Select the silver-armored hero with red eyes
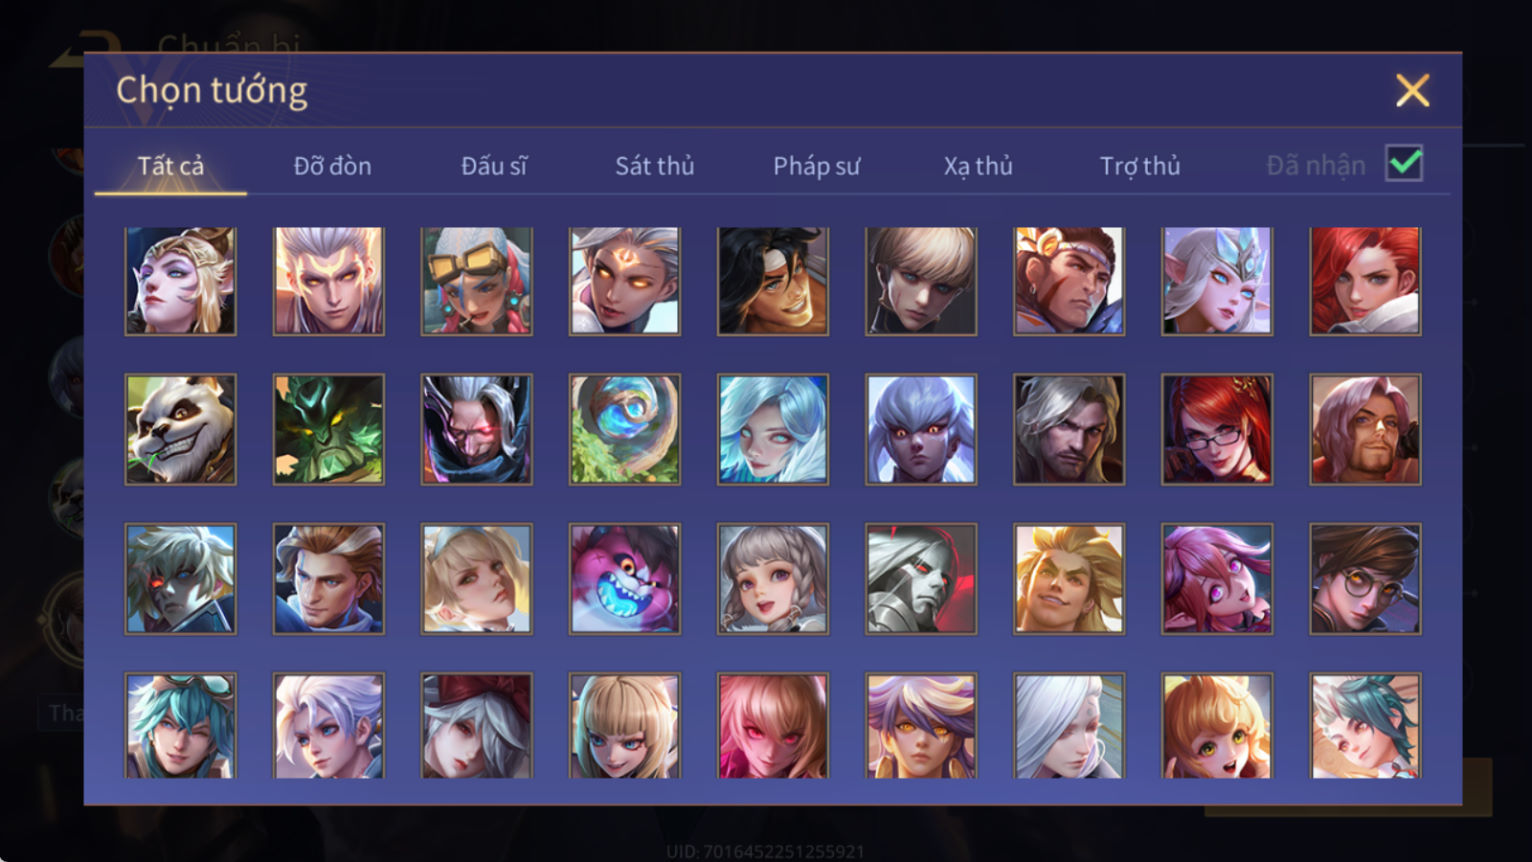This screenshot has height=862, width=1532. [x=921, y=579]
